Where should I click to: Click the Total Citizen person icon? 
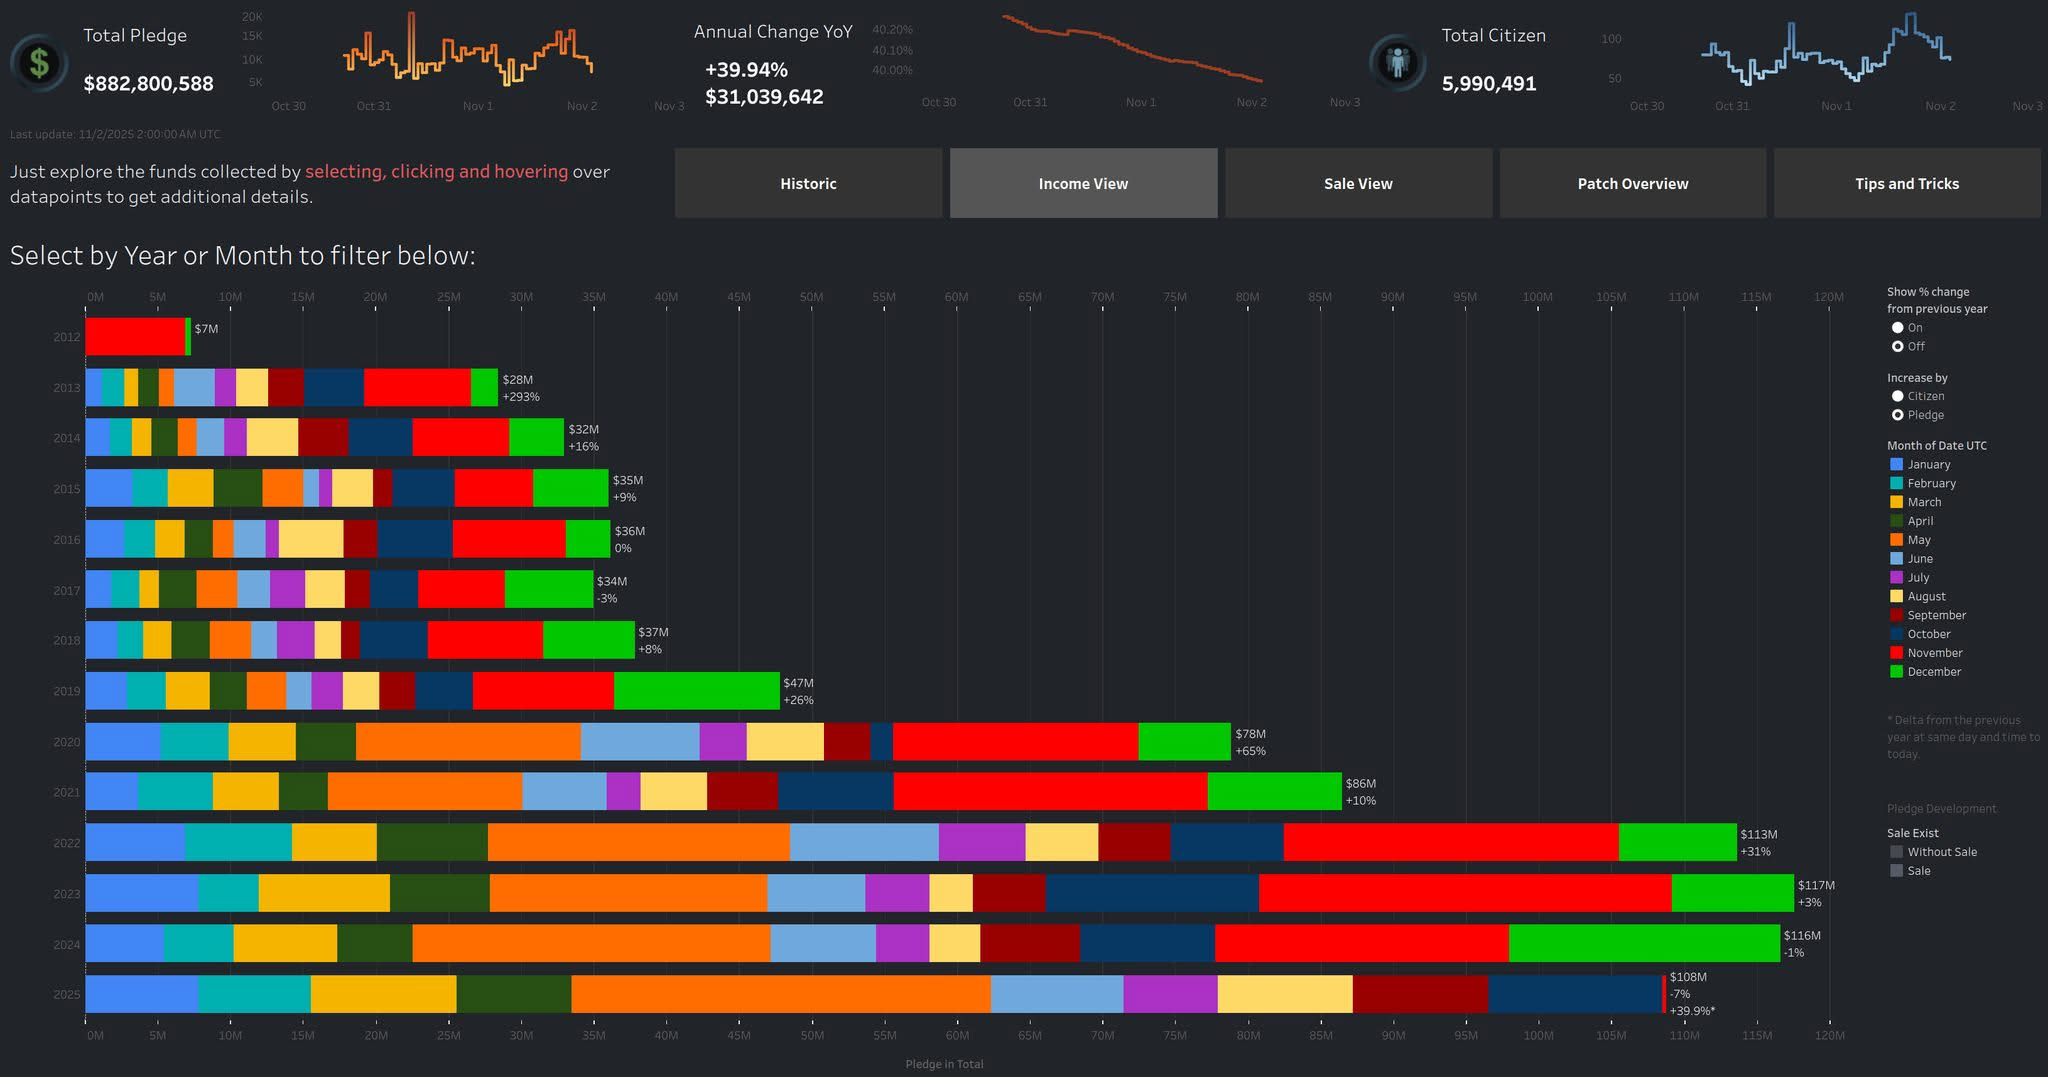(x=1397, y=62)
